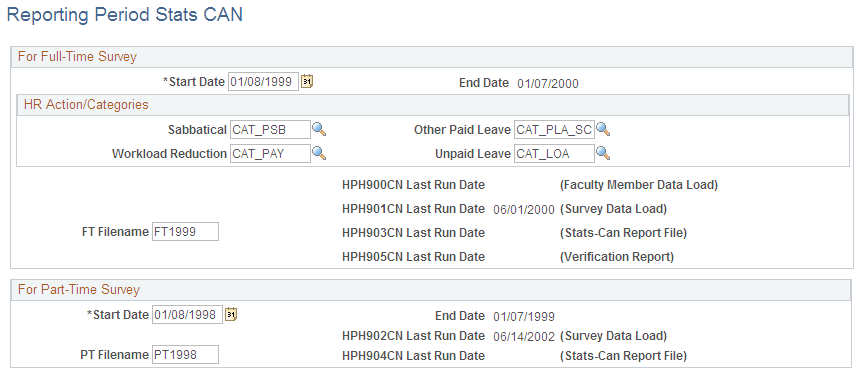Click the HPH903CN Last Run Date label
The image size is (861, 376).
click(413, 233)
